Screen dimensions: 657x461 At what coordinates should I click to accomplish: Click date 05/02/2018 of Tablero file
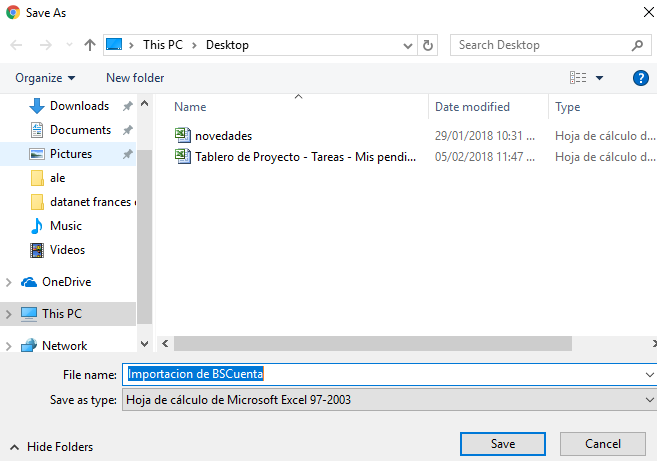pyautogui.click(x=484, y=157)
